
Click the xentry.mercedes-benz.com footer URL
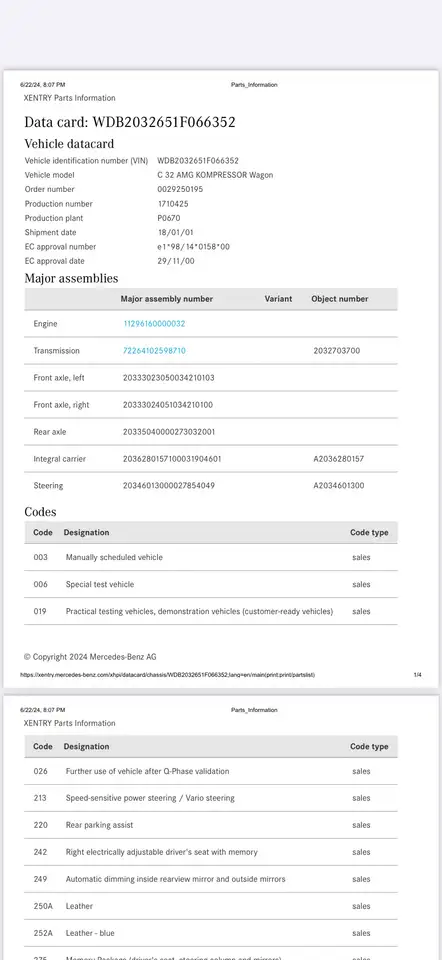pyautogui.click(x=168, y=675)
